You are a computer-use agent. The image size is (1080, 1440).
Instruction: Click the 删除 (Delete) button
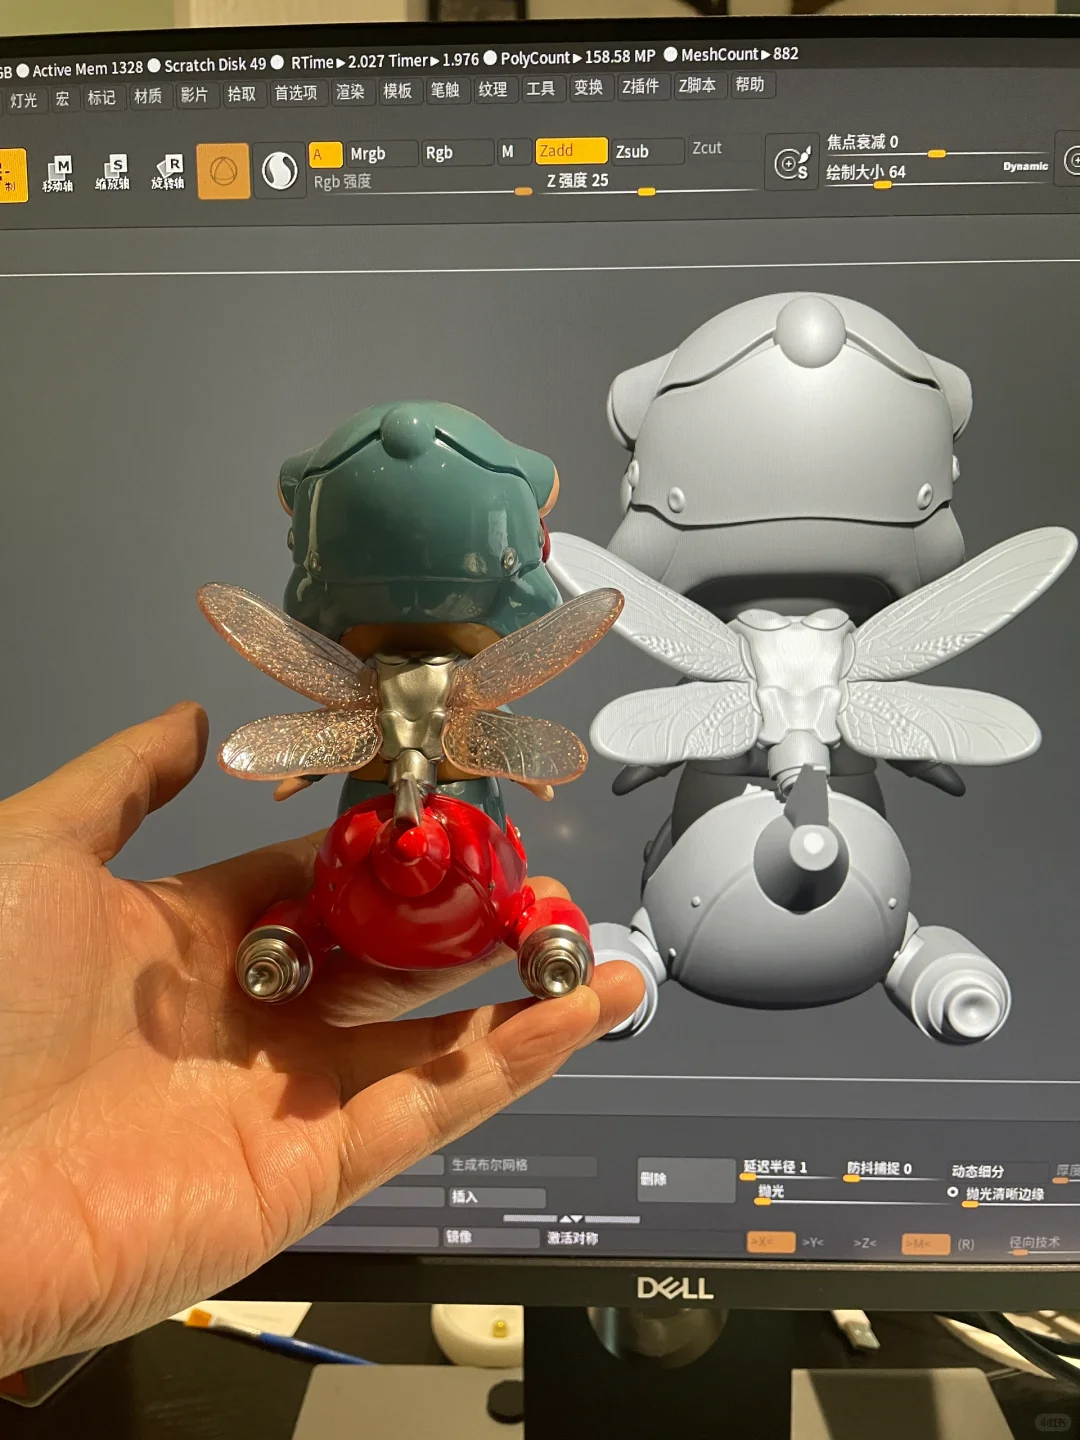tap(686, 1180)
